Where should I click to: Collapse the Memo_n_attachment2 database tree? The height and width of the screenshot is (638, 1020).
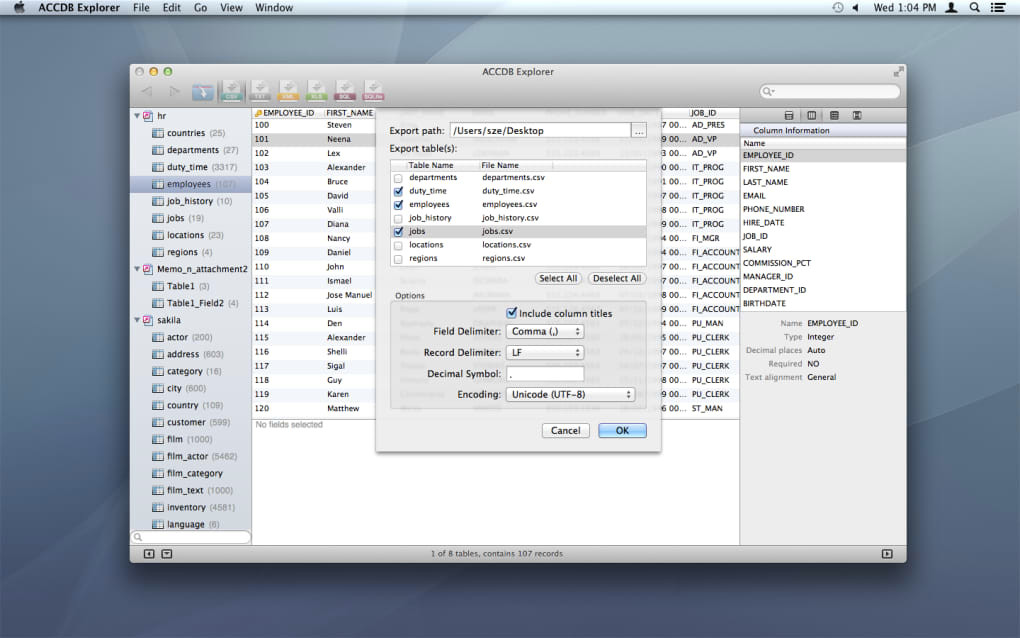click(x=137, y=269)
